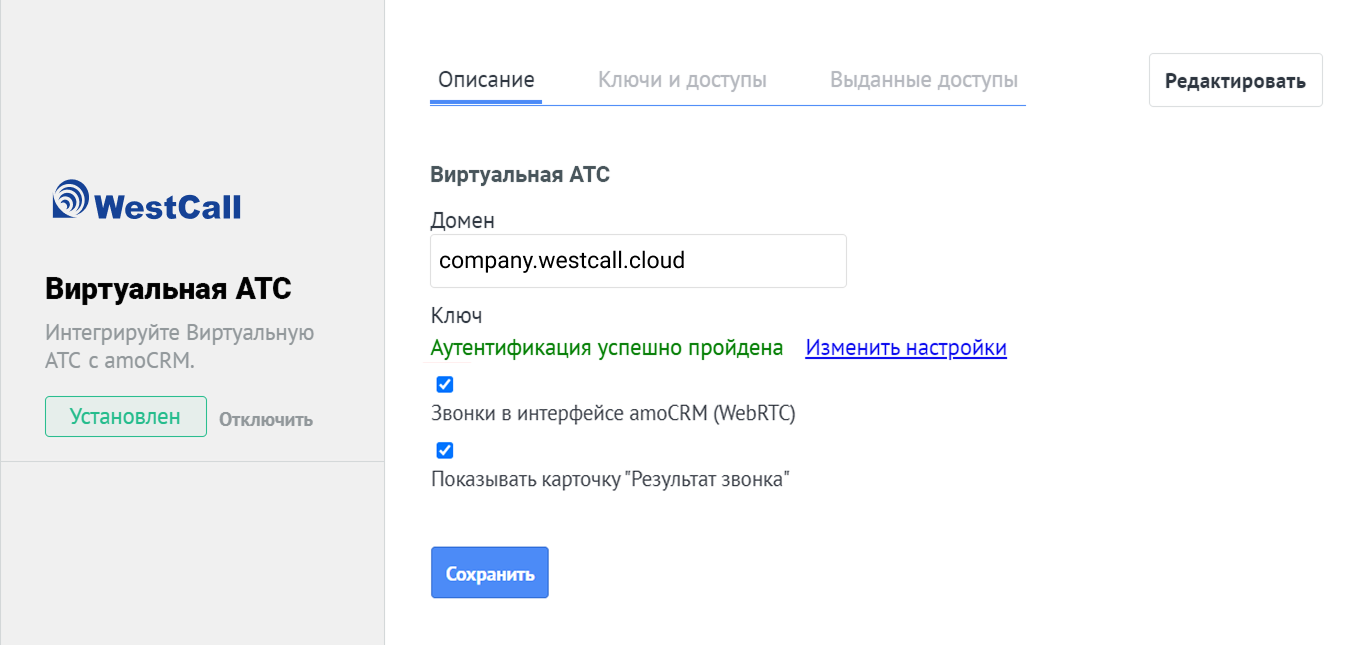1366x645 pixels.
Task: Go to the Выданные доступы tab
Action: 924,80
